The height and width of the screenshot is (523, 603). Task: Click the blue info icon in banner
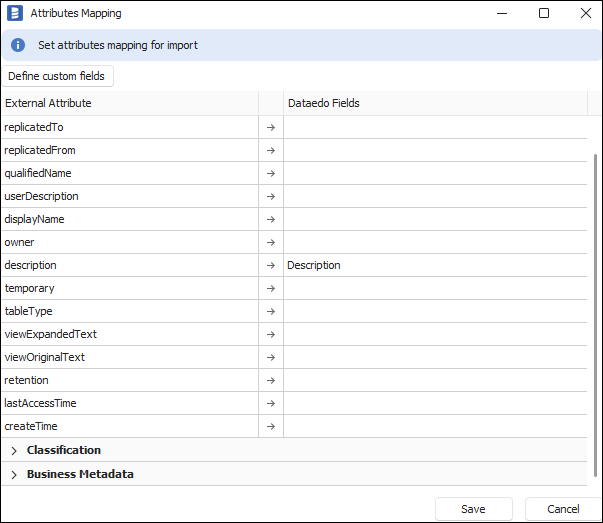point(18,45)
